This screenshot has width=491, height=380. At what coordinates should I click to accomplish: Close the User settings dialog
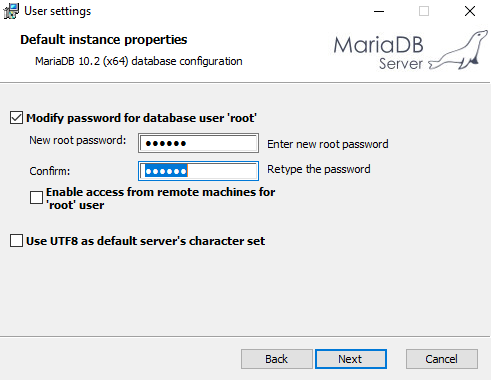coord(470,11)
